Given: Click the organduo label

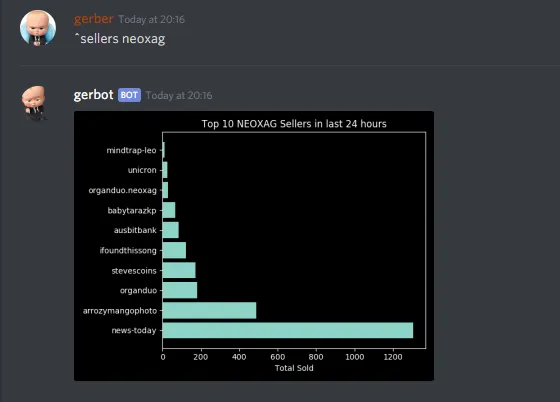Looking at the screenshot, I should 138,291.
